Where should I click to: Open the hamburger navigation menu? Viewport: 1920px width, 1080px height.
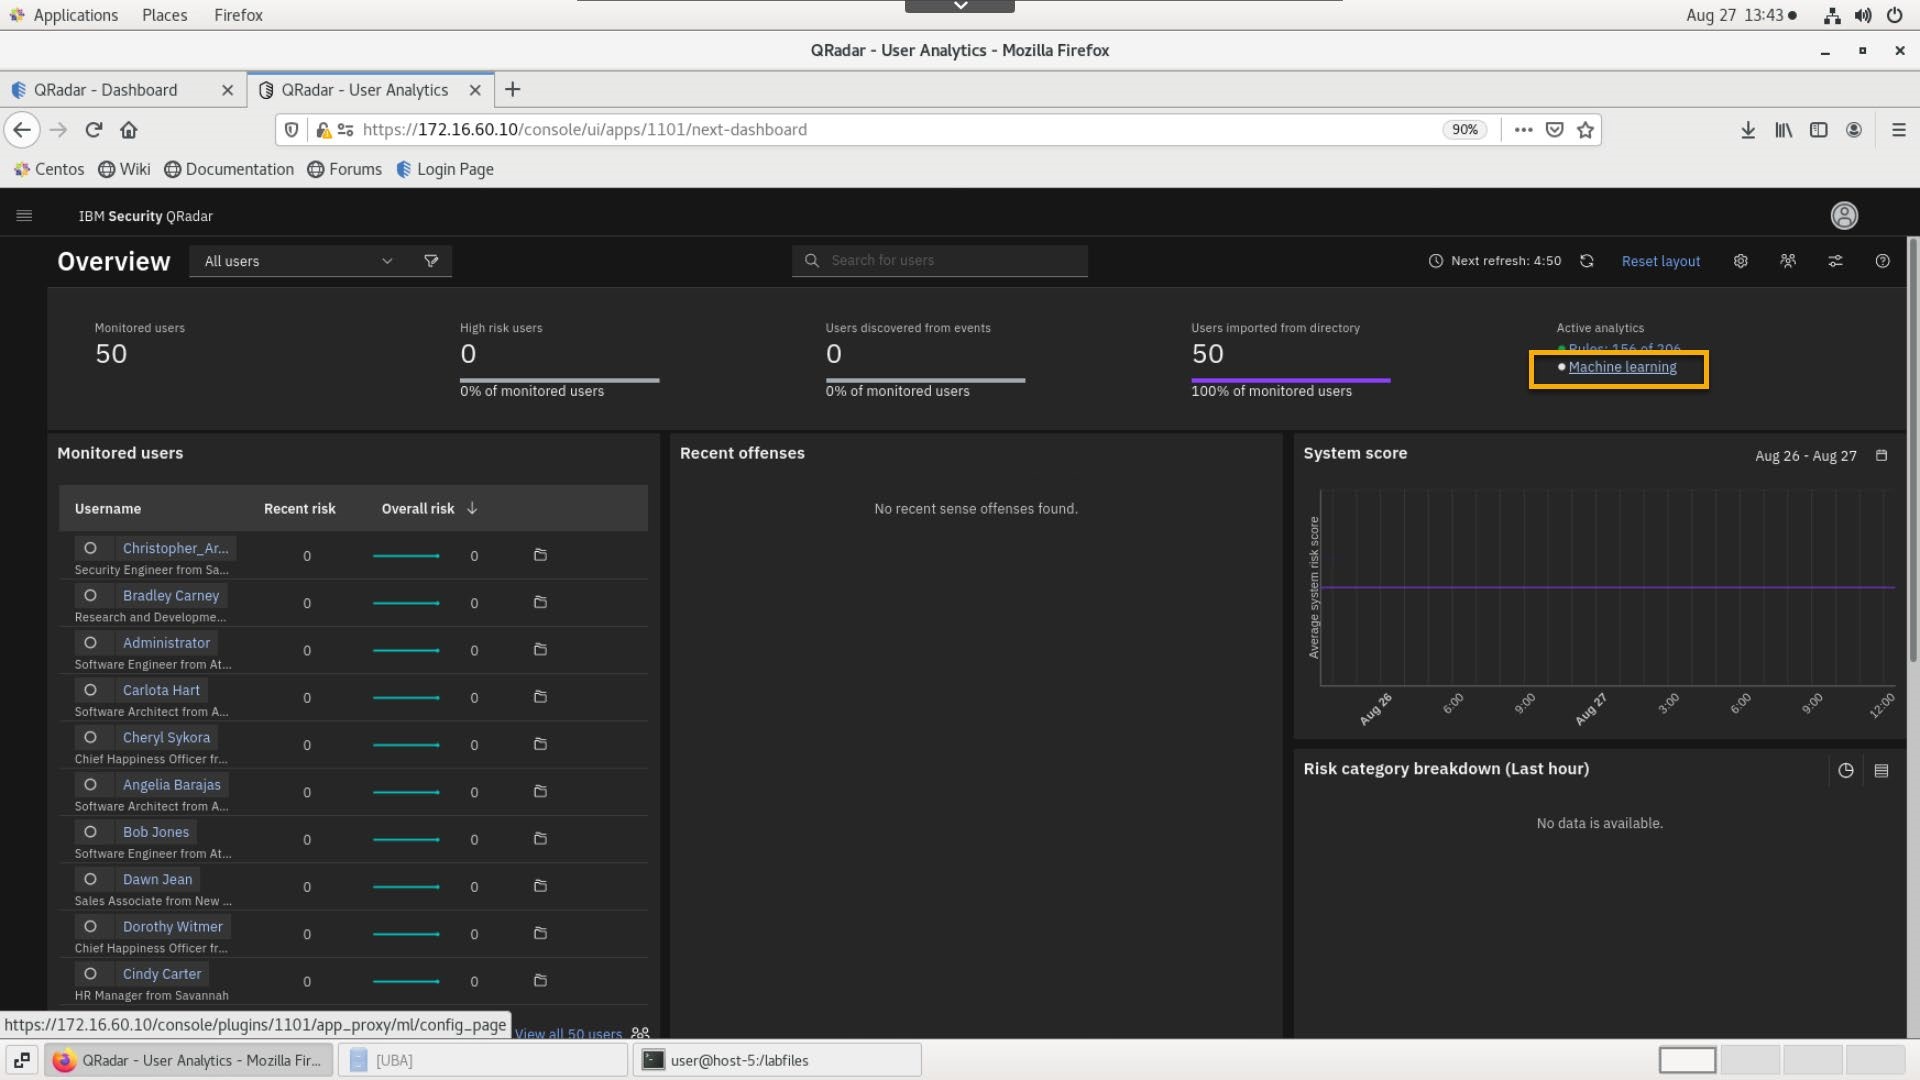click(24, 216)
